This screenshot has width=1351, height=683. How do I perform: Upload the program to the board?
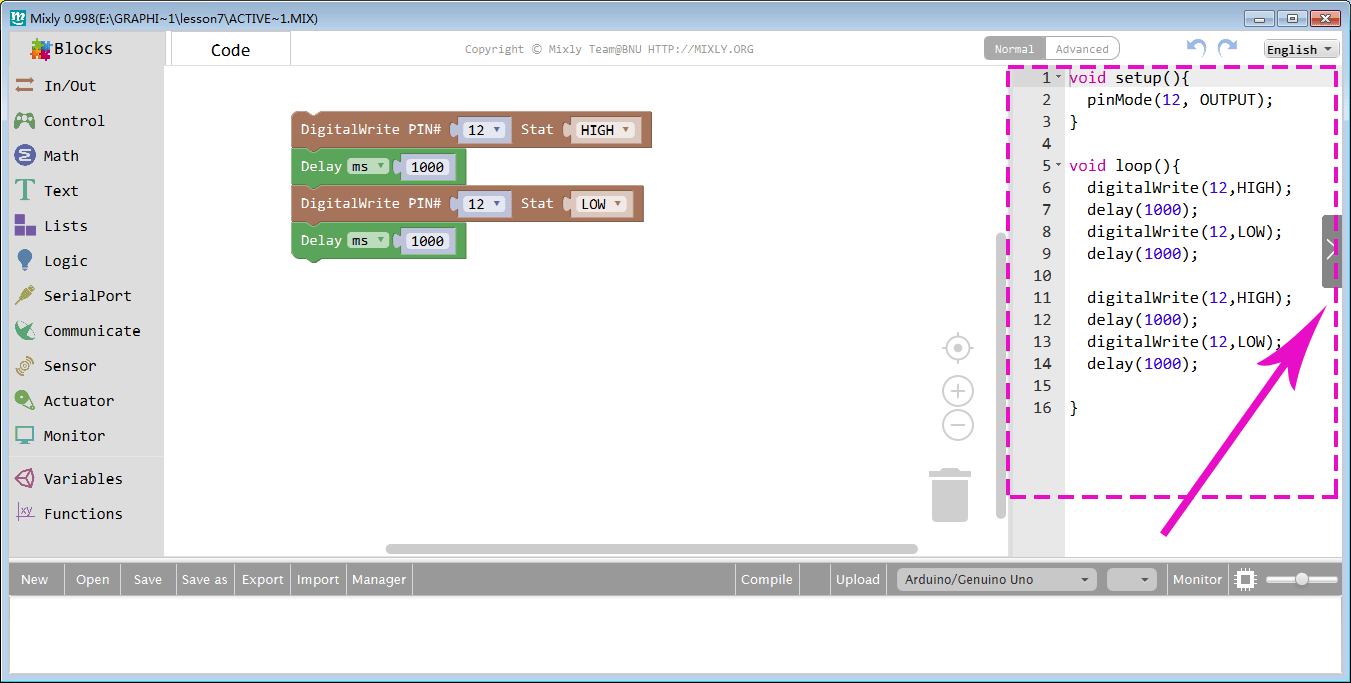[858, 580]
